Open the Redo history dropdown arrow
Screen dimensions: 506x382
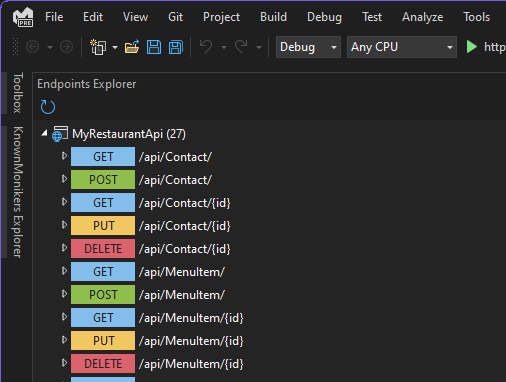(259, 48)
